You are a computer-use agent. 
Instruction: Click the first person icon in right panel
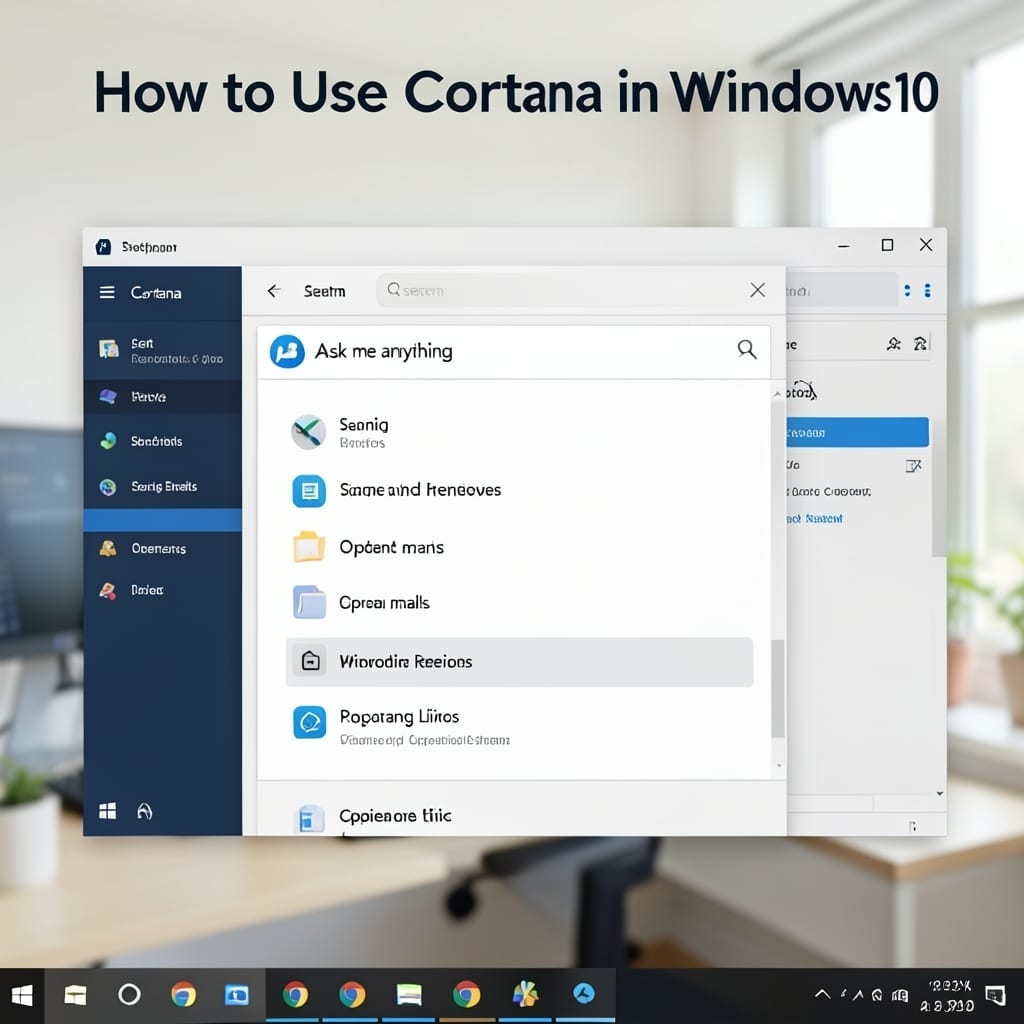(893, 344)
